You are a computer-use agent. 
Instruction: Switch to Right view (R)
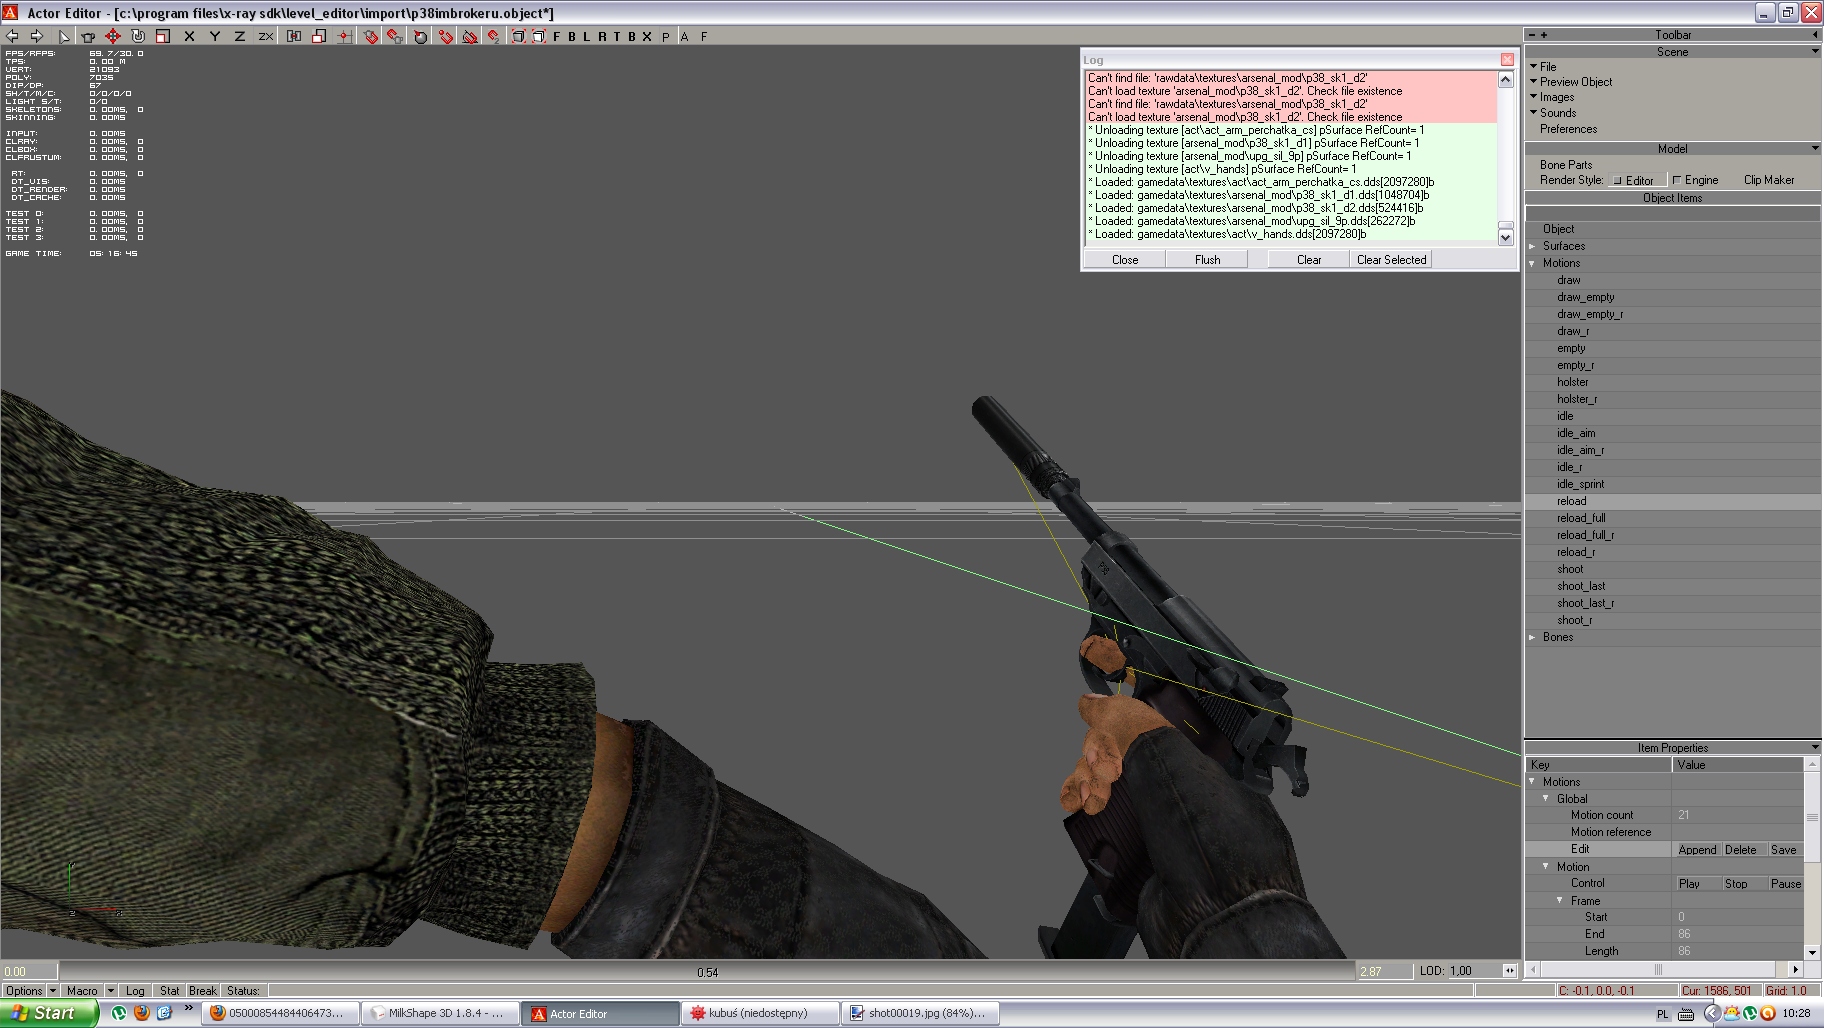(602, 36)
